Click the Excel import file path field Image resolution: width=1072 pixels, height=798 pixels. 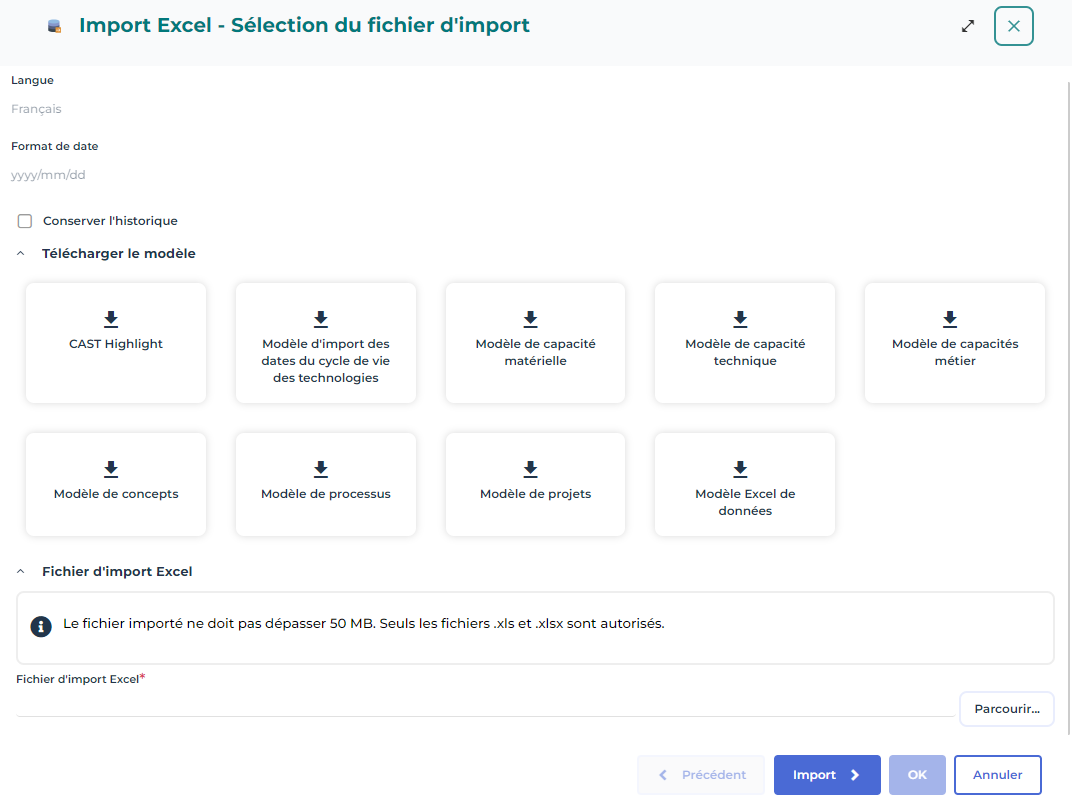[484, 705]
